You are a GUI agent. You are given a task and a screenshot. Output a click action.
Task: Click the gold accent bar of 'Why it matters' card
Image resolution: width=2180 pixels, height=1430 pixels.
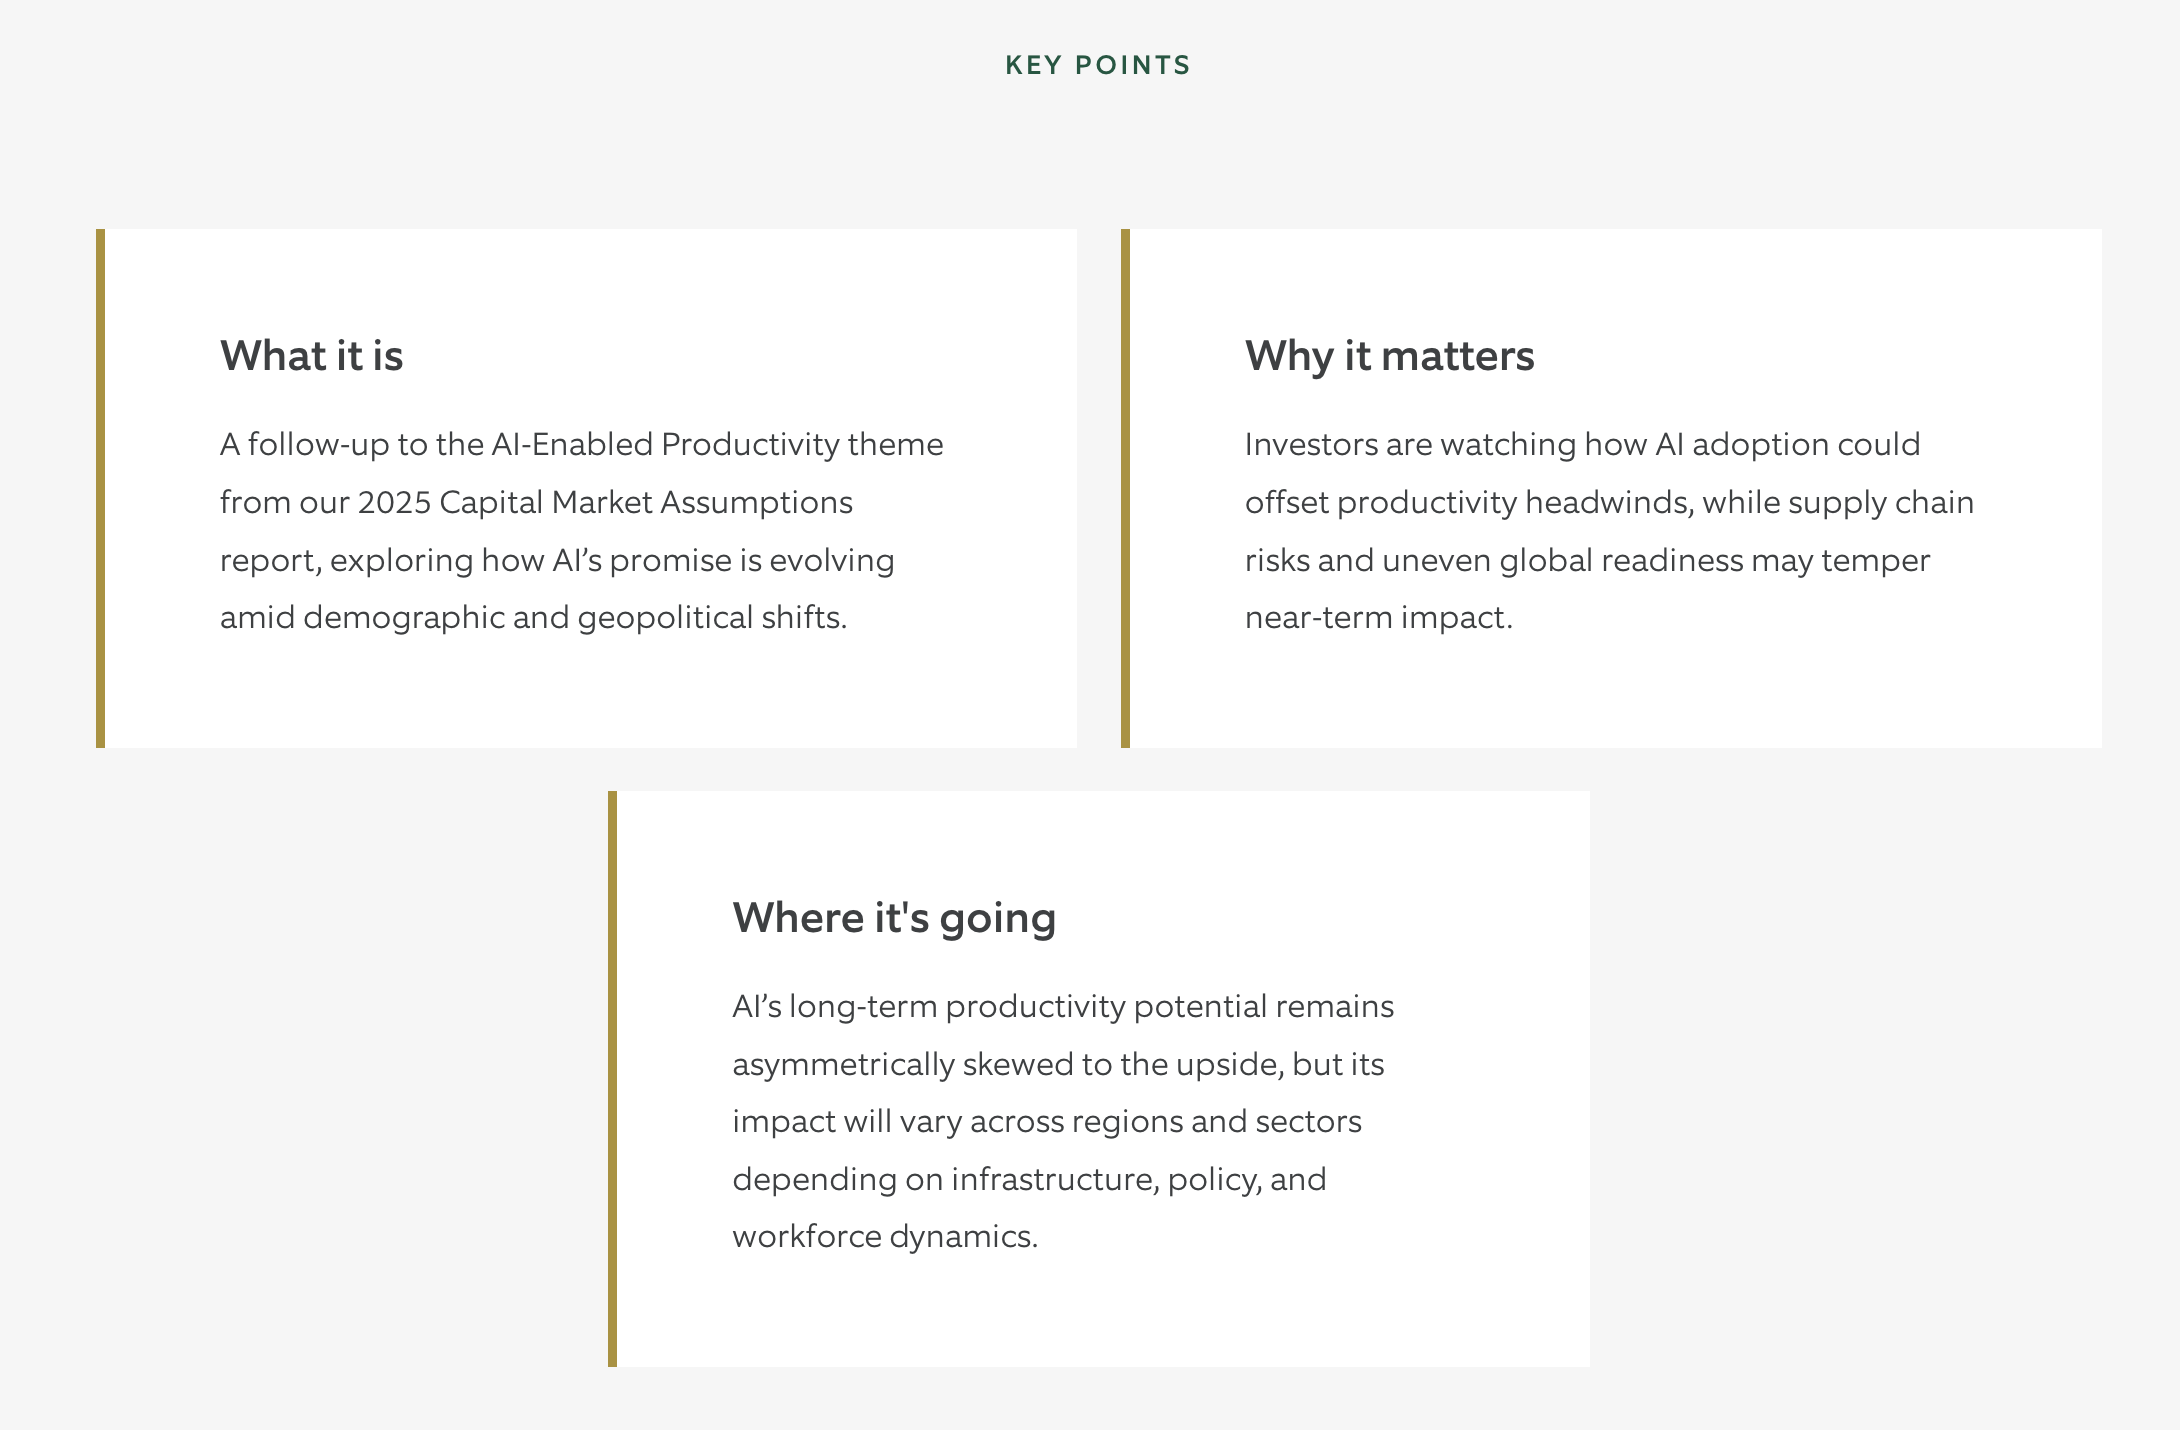[x=1125, y=488]
